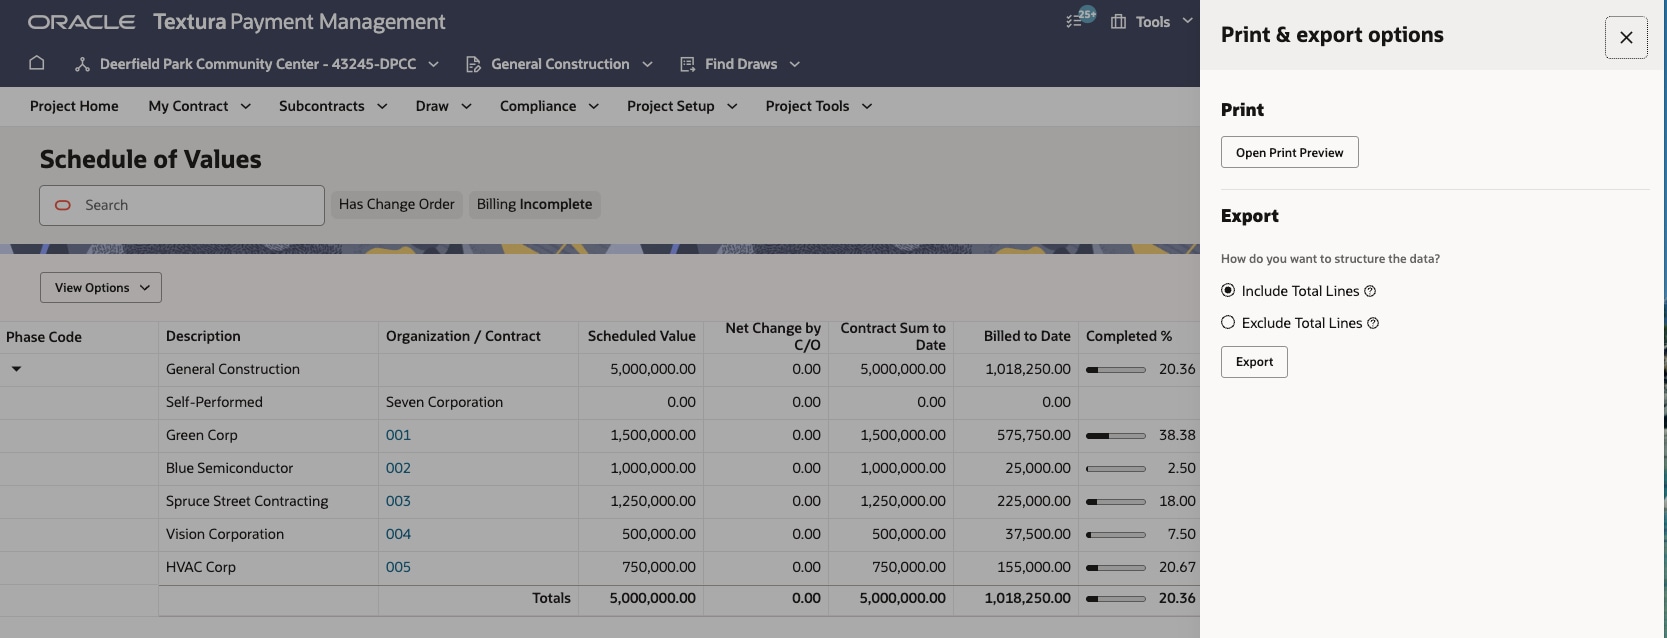Collapse the General Construction phase row
The height and width of the screenshot is (638, 1667).
coord(16,369)
